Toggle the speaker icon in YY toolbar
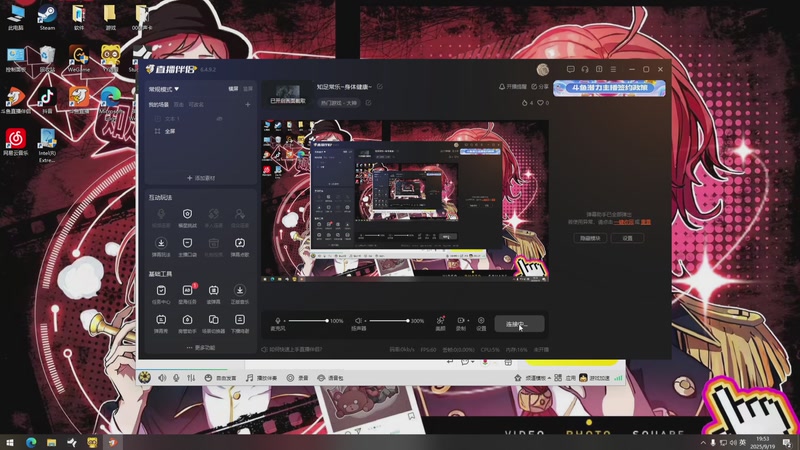Viewport: 800px width, 450px height. pos(162,378)
